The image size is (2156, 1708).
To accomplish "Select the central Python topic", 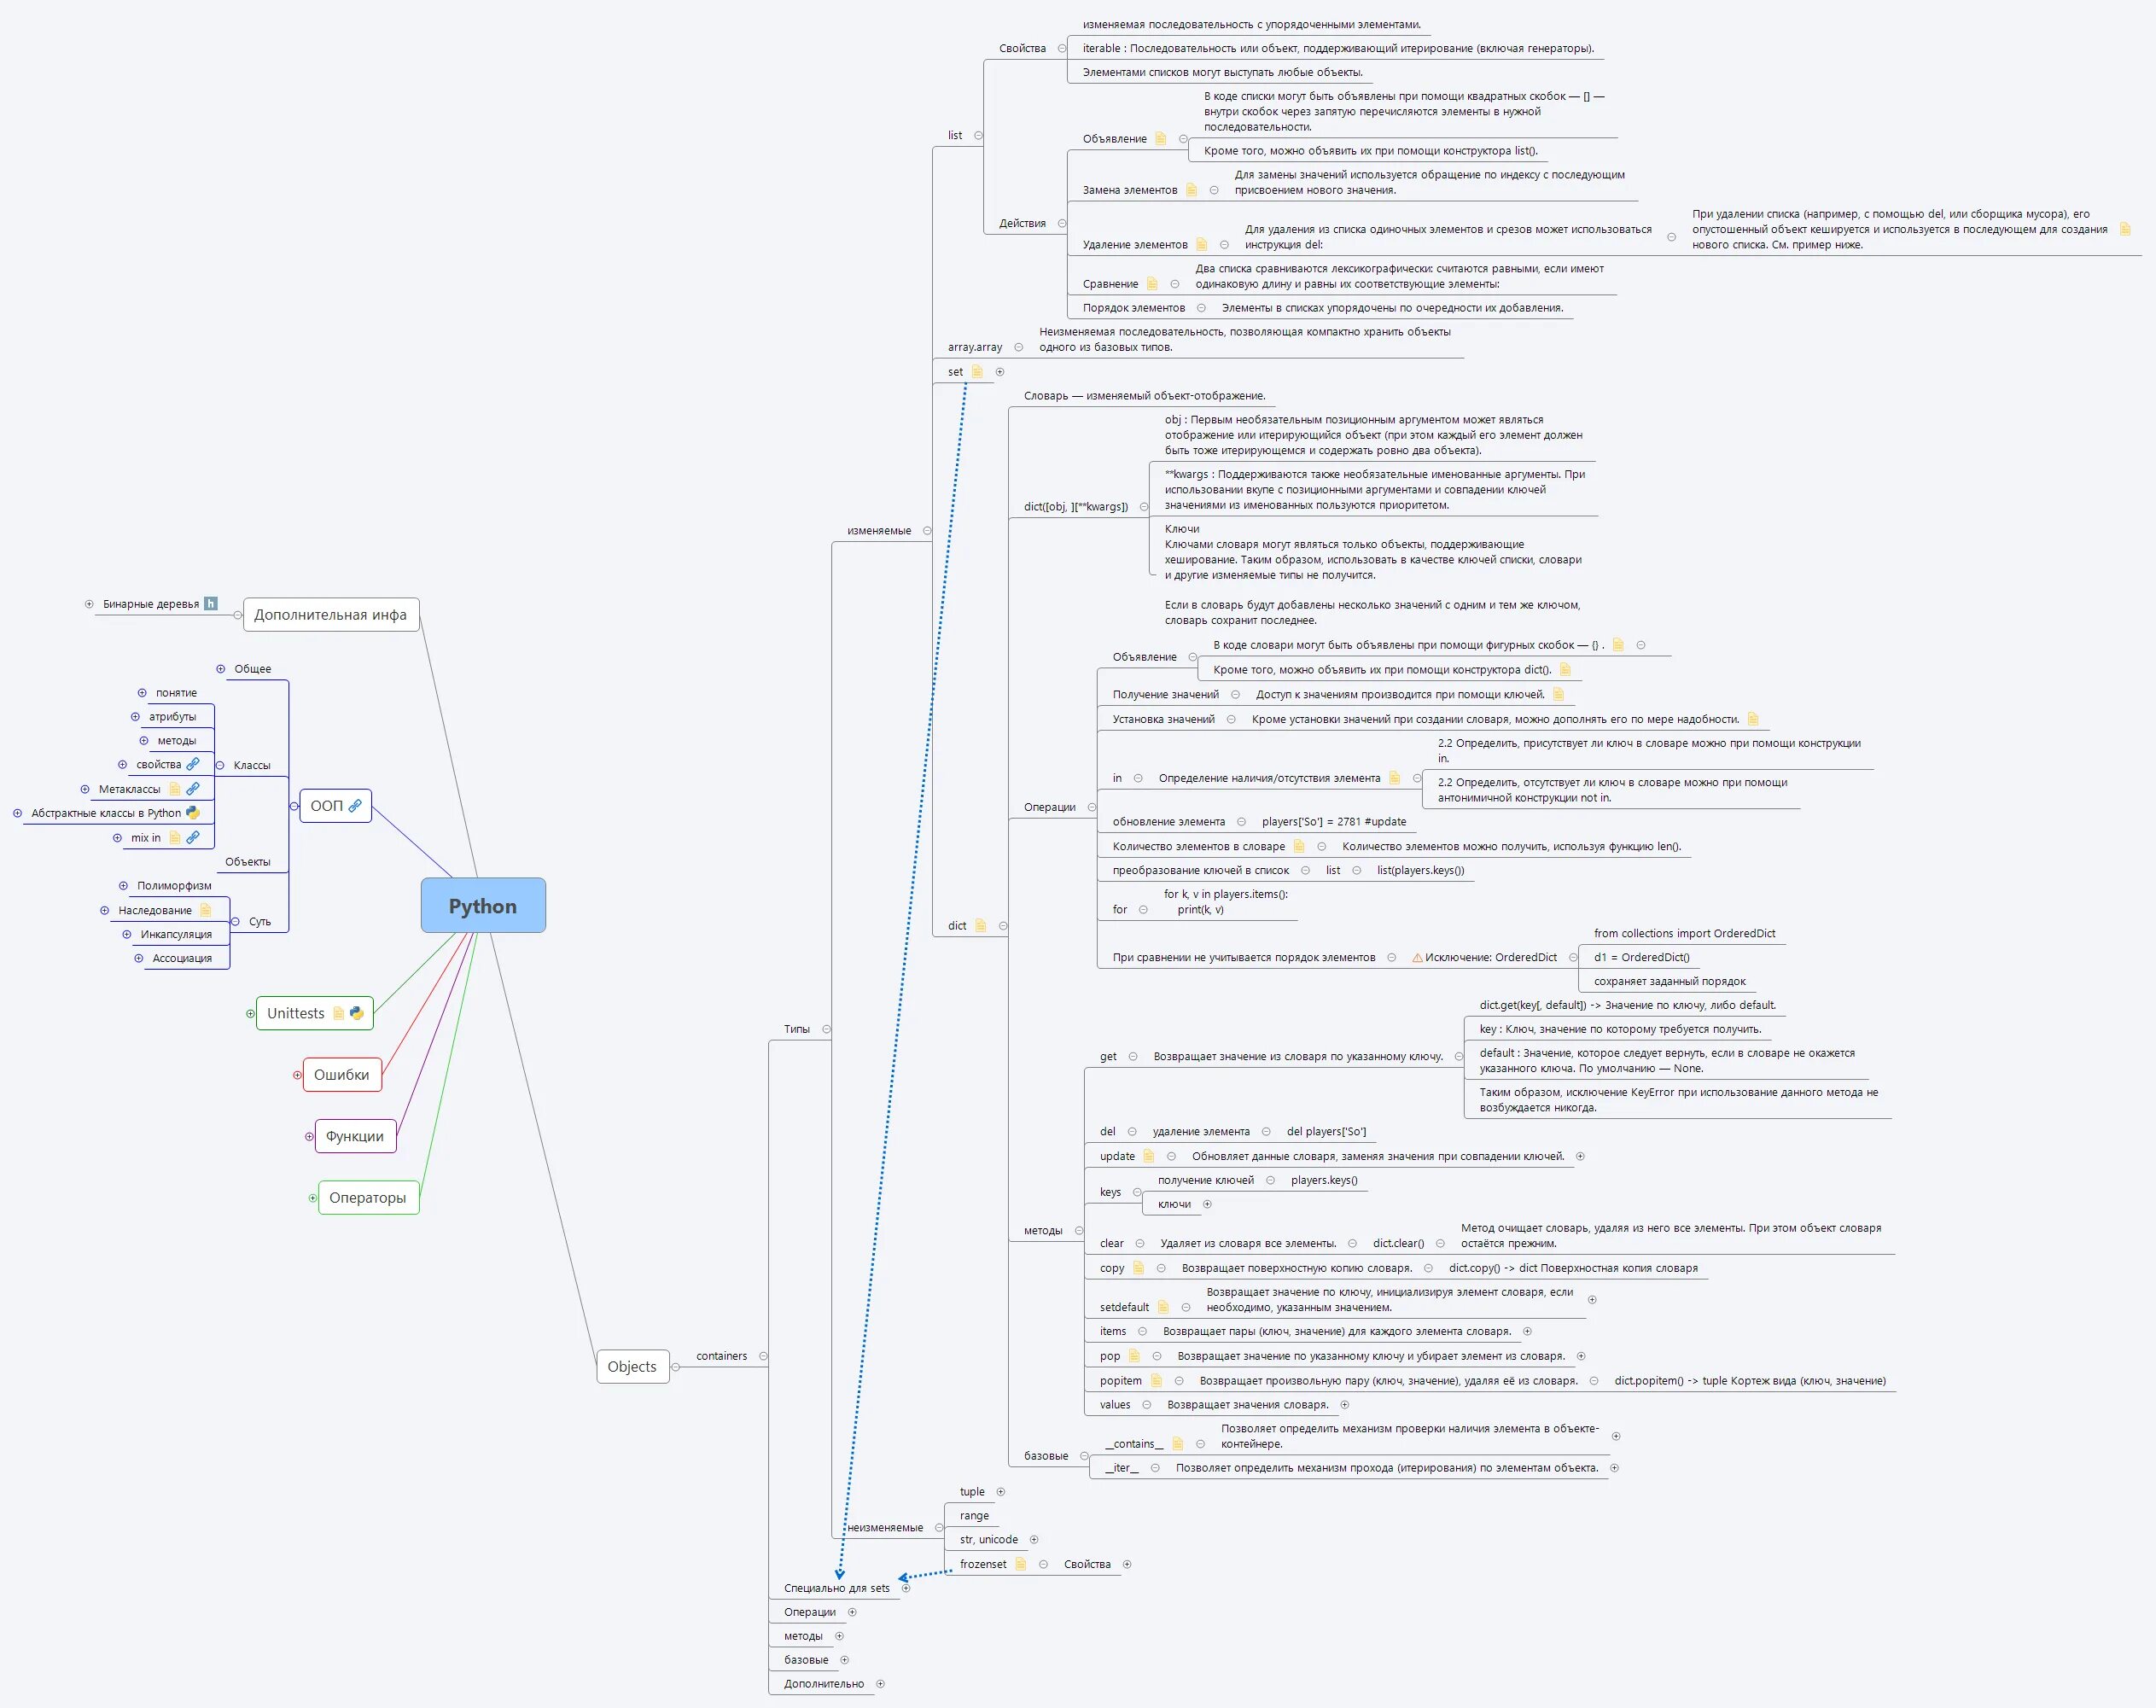I will (x=483, y=906).
